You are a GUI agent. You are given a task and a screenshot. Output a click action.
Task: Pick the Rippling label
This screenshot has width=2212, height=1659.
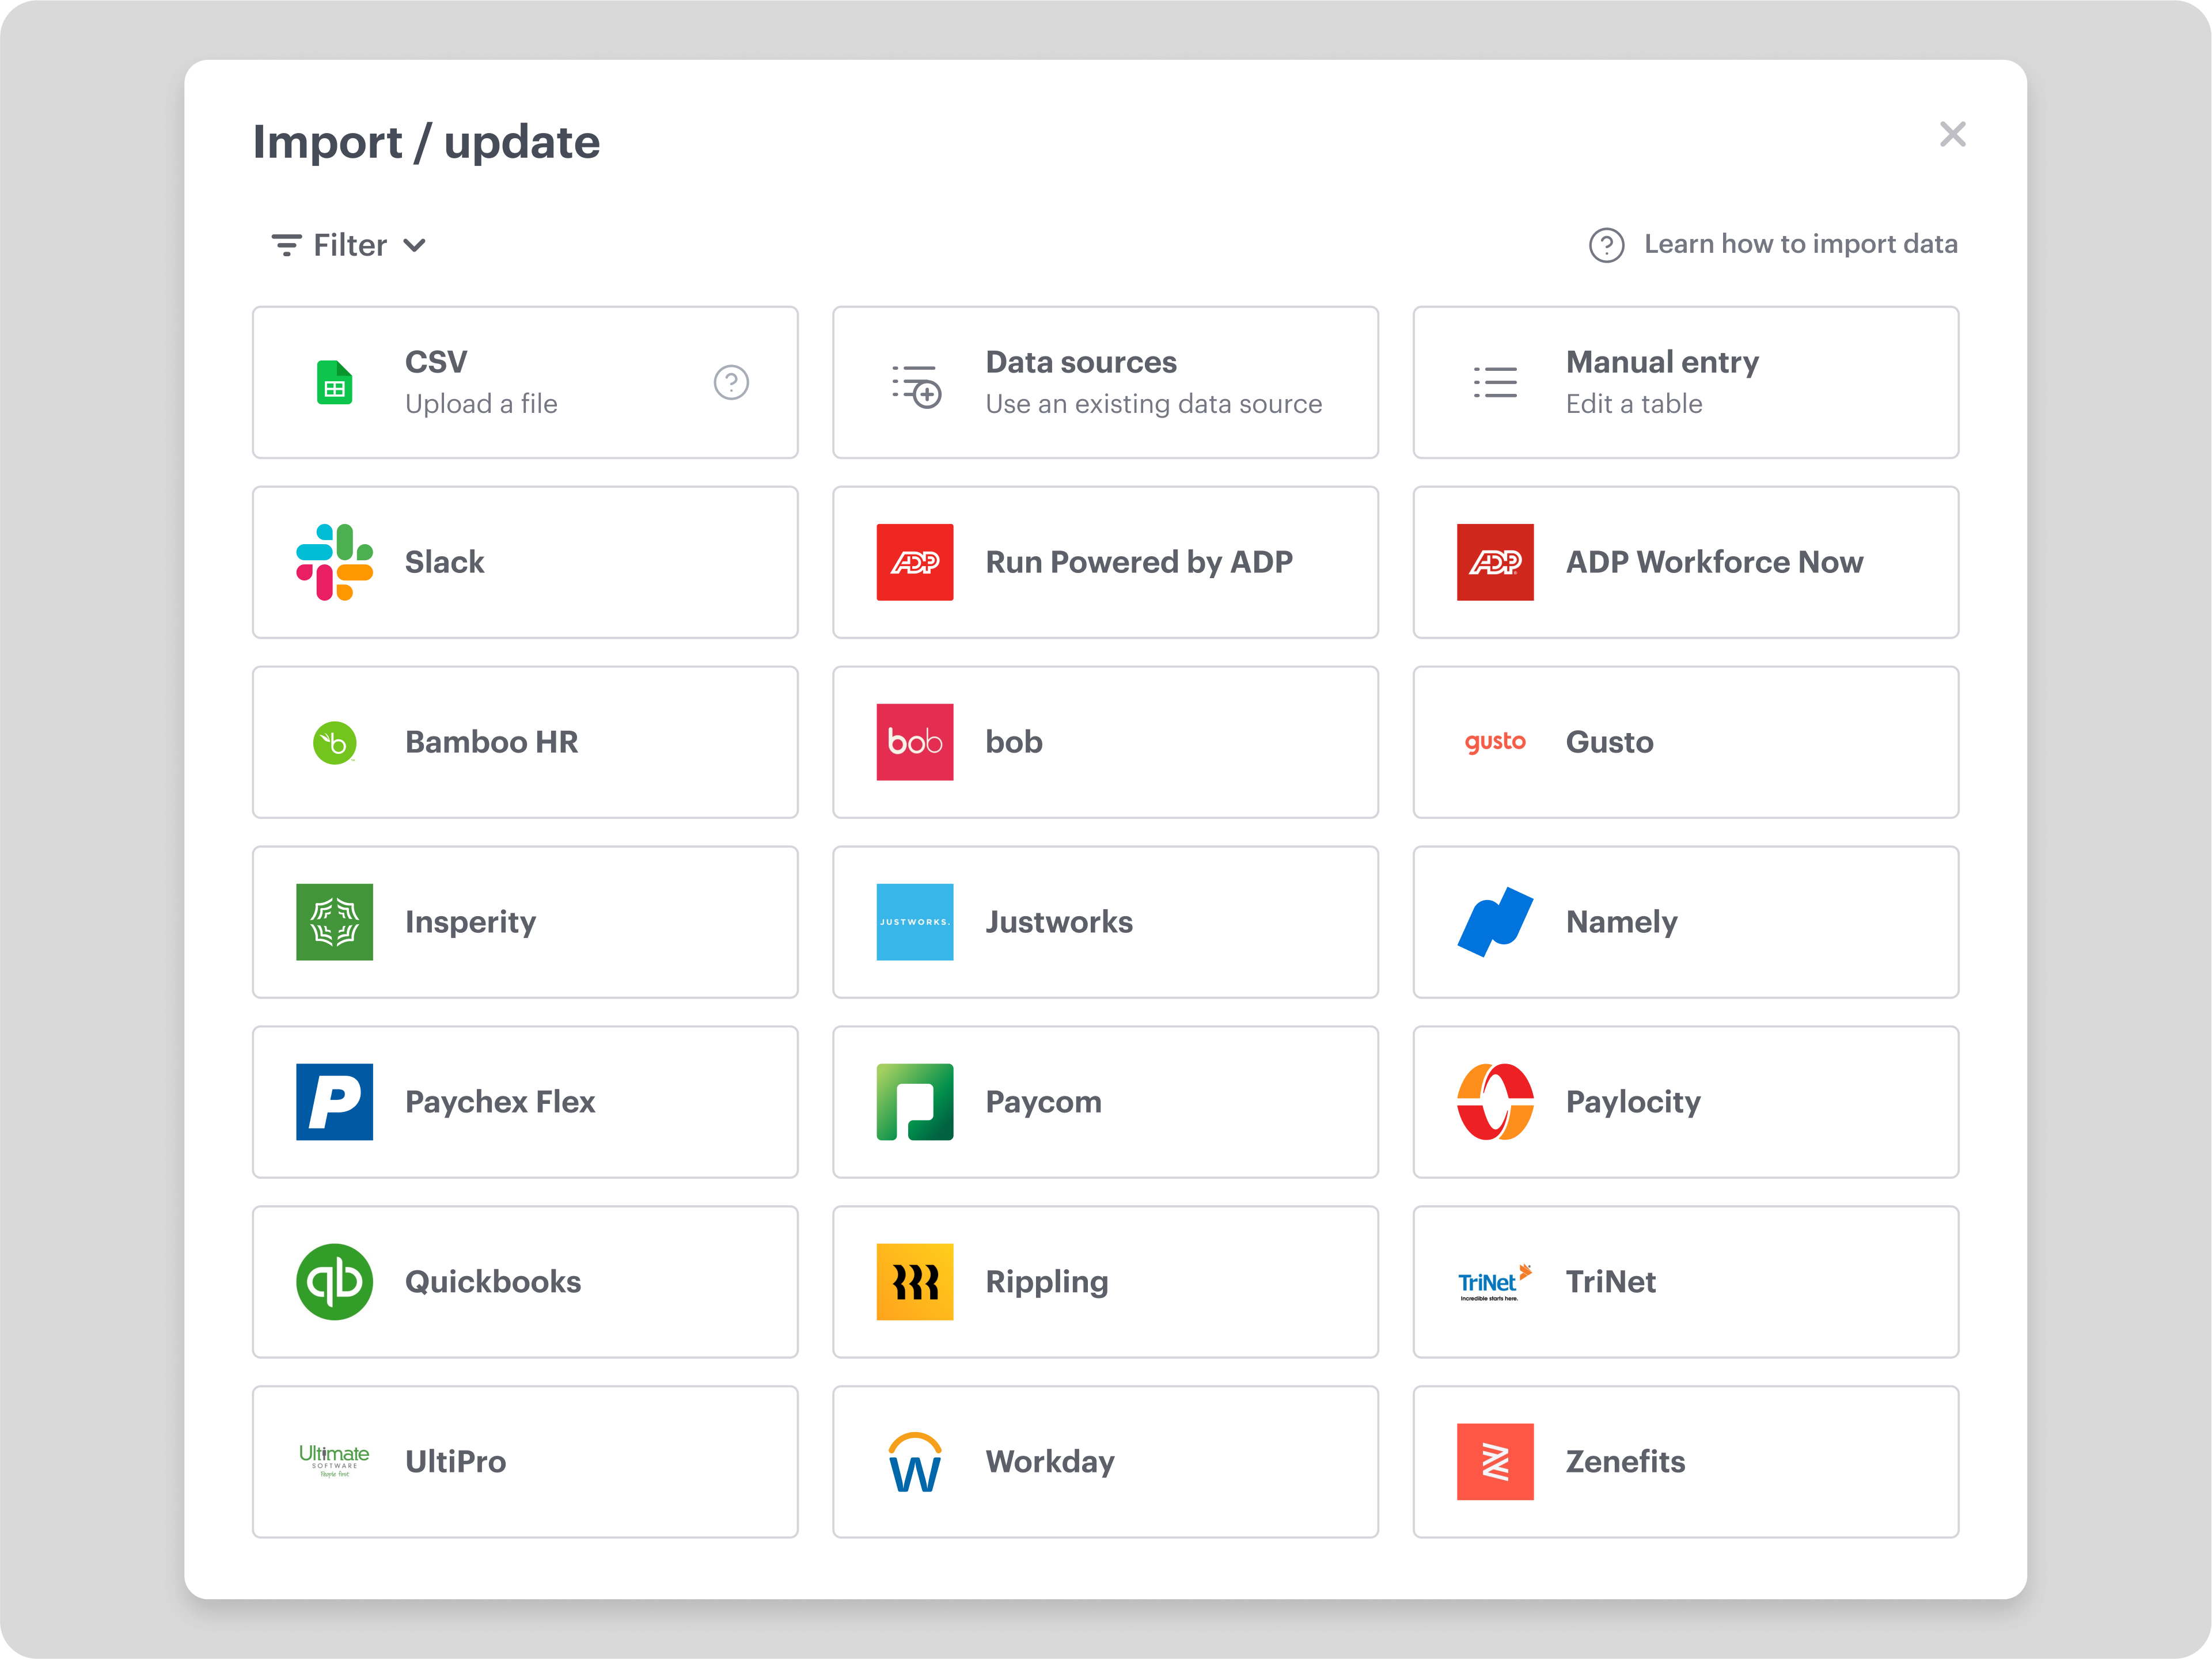pyautogui.click(x=1047, y=1282)
